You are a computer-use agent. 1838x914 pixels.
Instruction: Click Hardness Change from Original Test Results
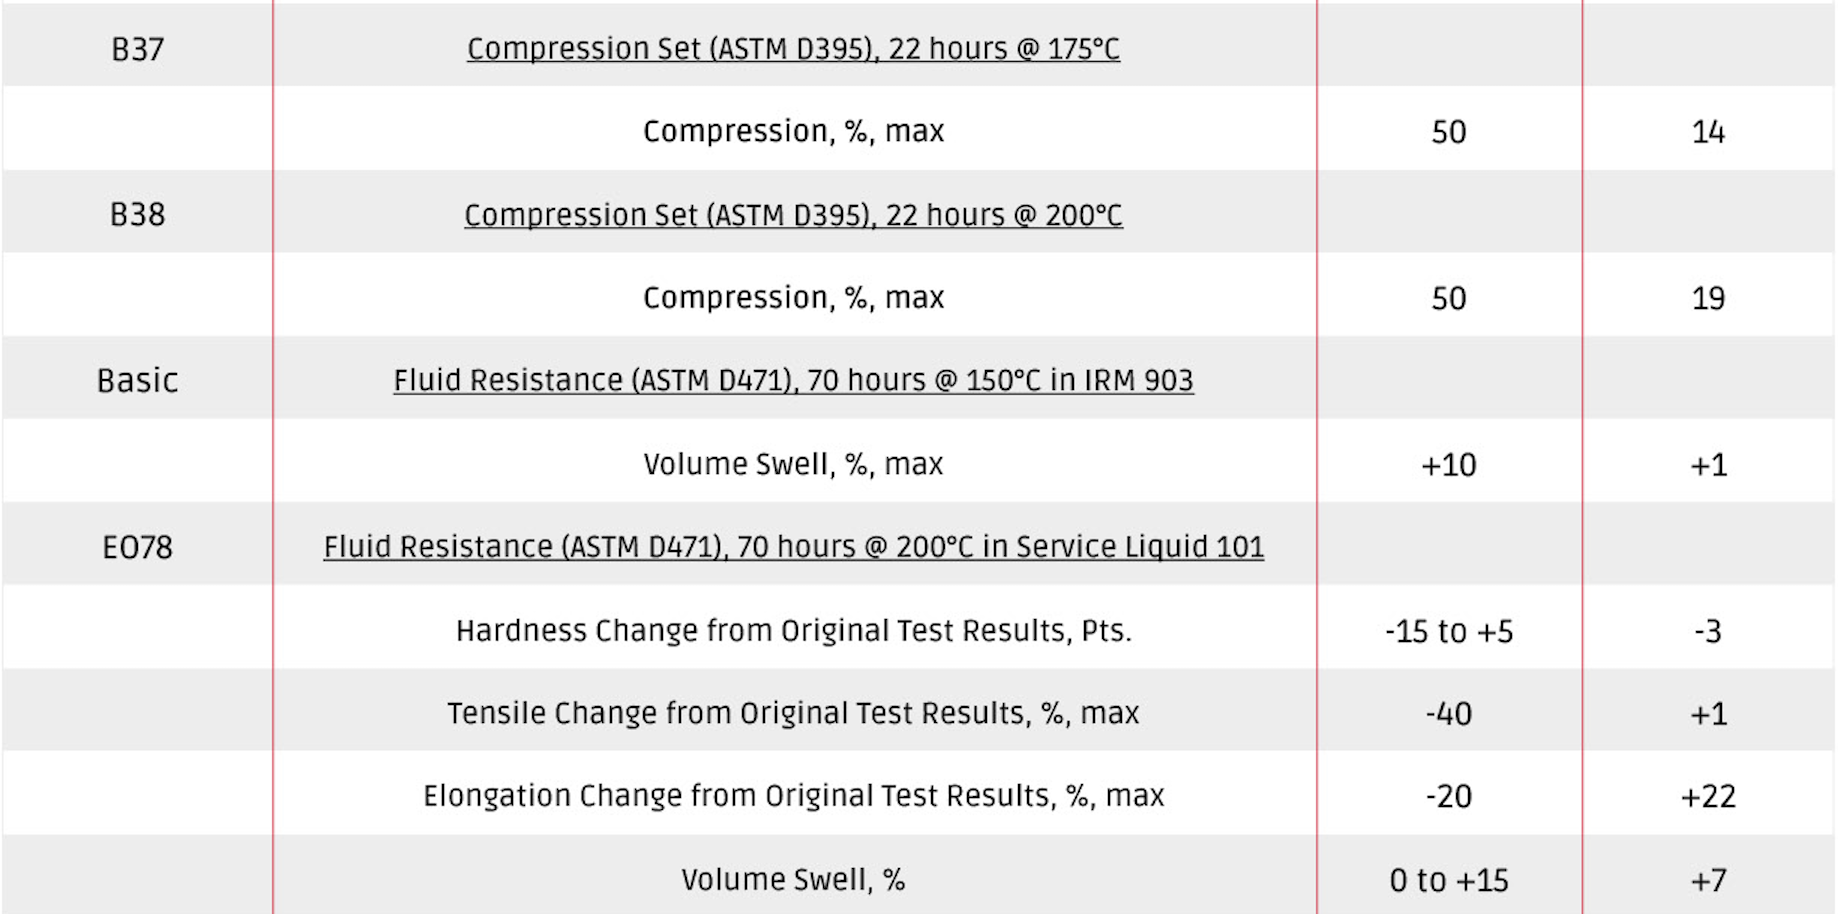793,631
